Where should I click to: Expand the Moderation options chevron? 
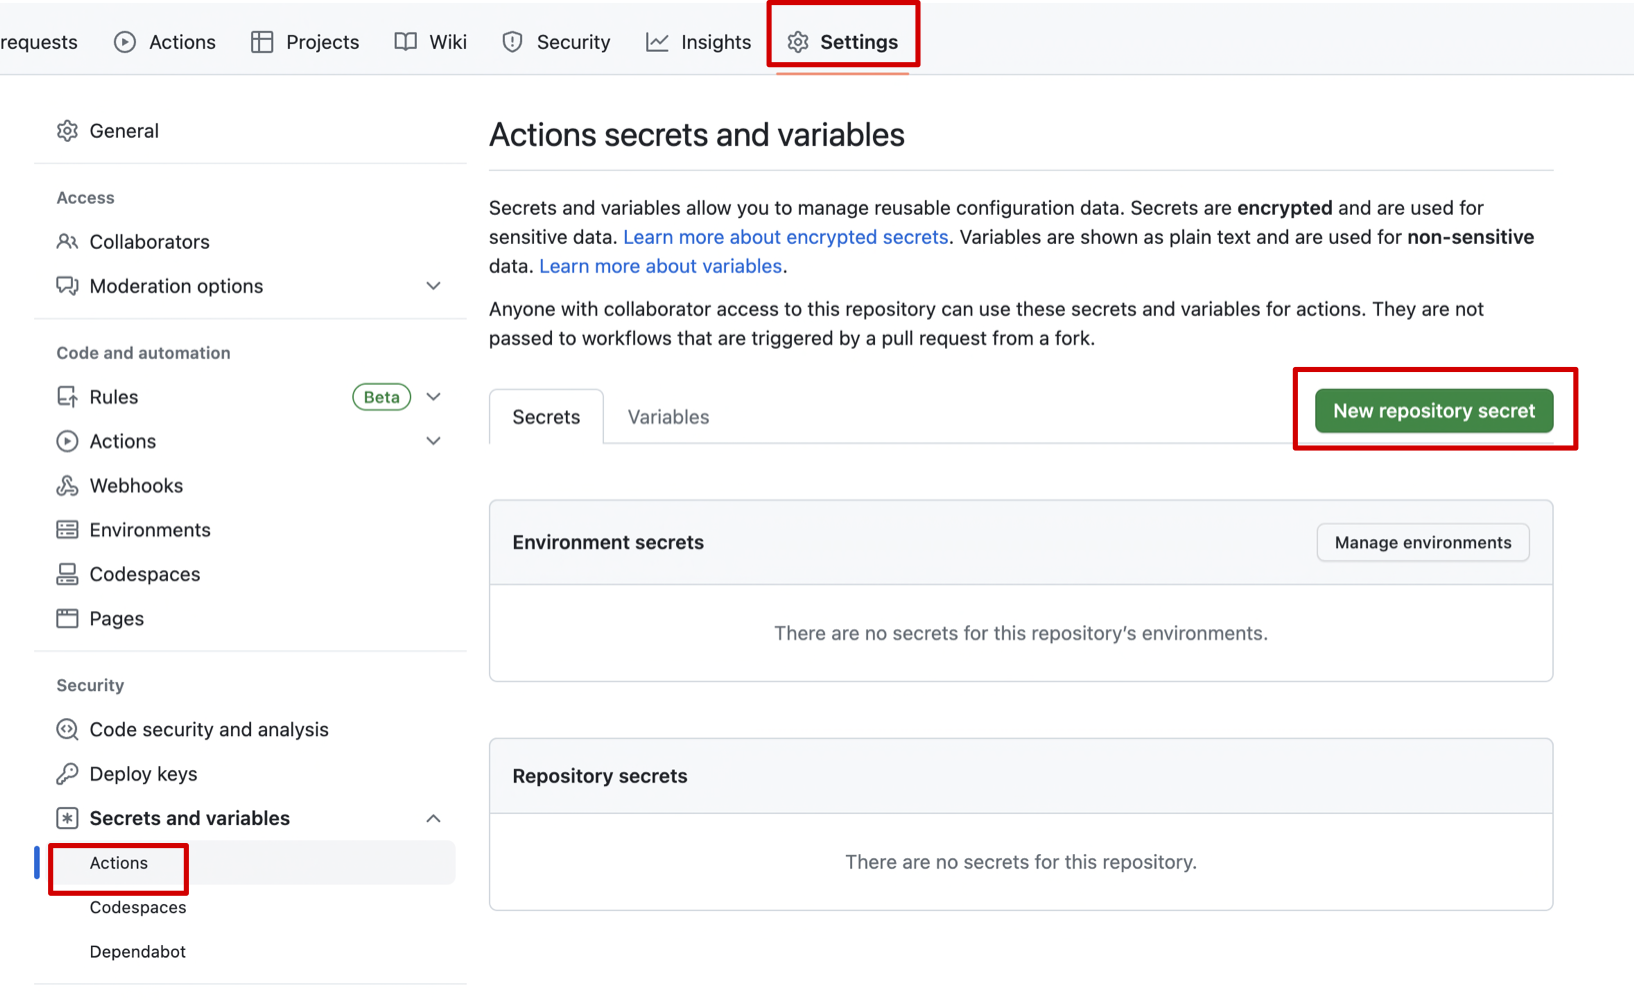(x=433, y=286)
